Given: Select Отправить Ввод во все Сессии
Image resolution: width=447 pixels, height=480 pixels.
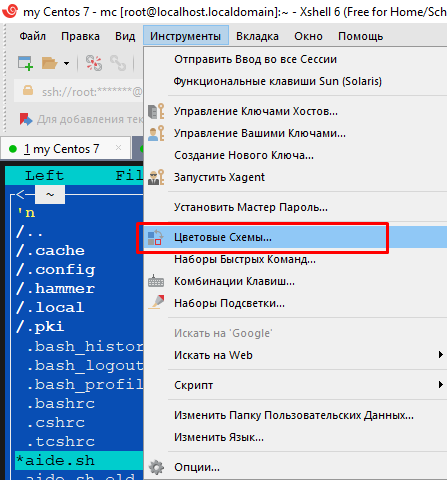Looking at the screenshot, I should coord(295,59).
